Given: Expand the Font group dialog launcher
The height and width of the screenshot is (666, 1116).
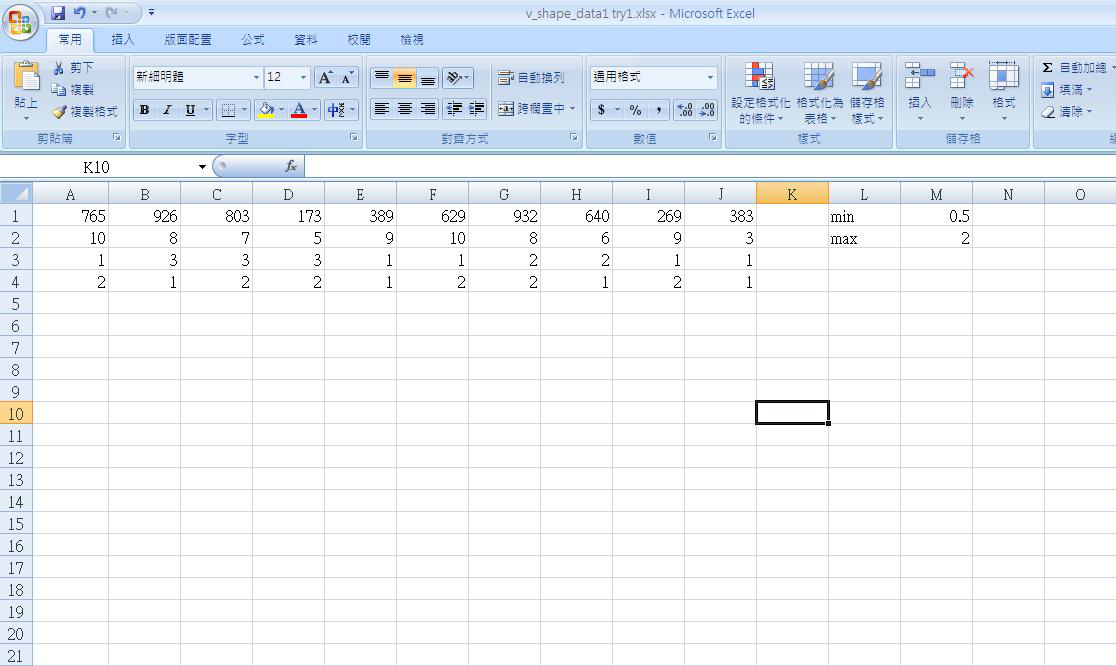Looking at the screenshot, I should coord(354,137).
